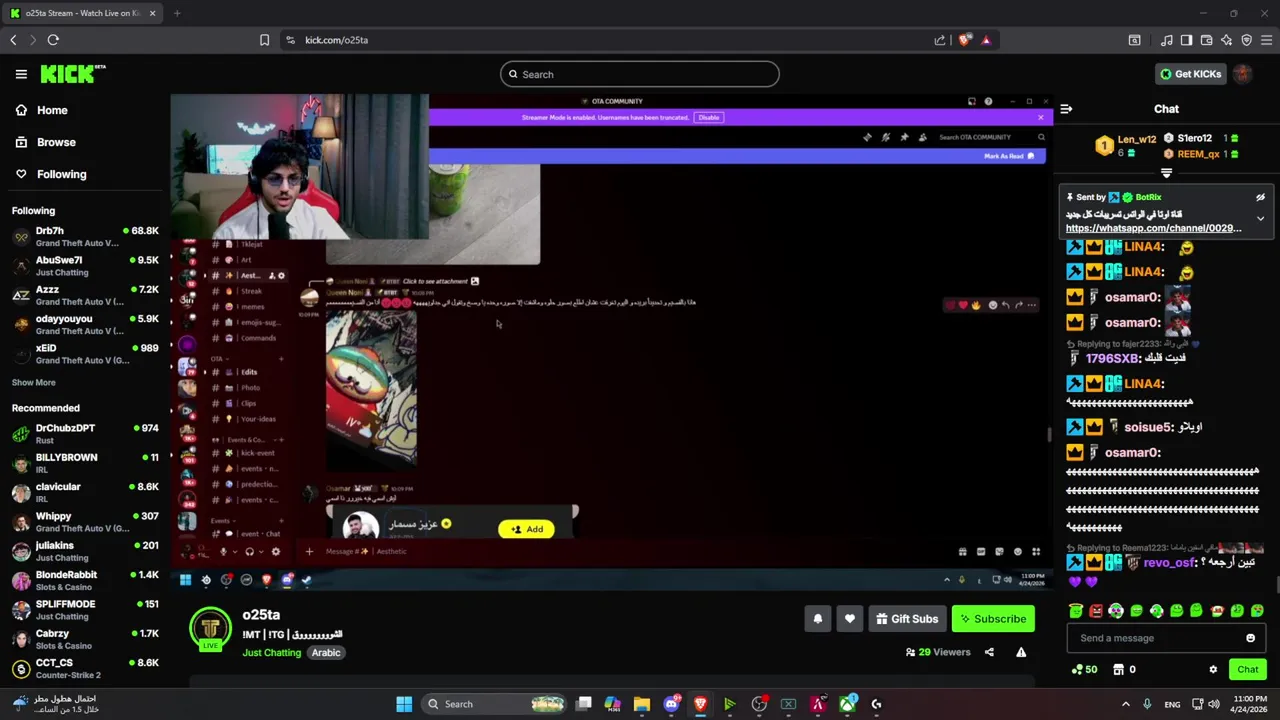Expand the chat leaderboard chevron

coord(1166,173)
